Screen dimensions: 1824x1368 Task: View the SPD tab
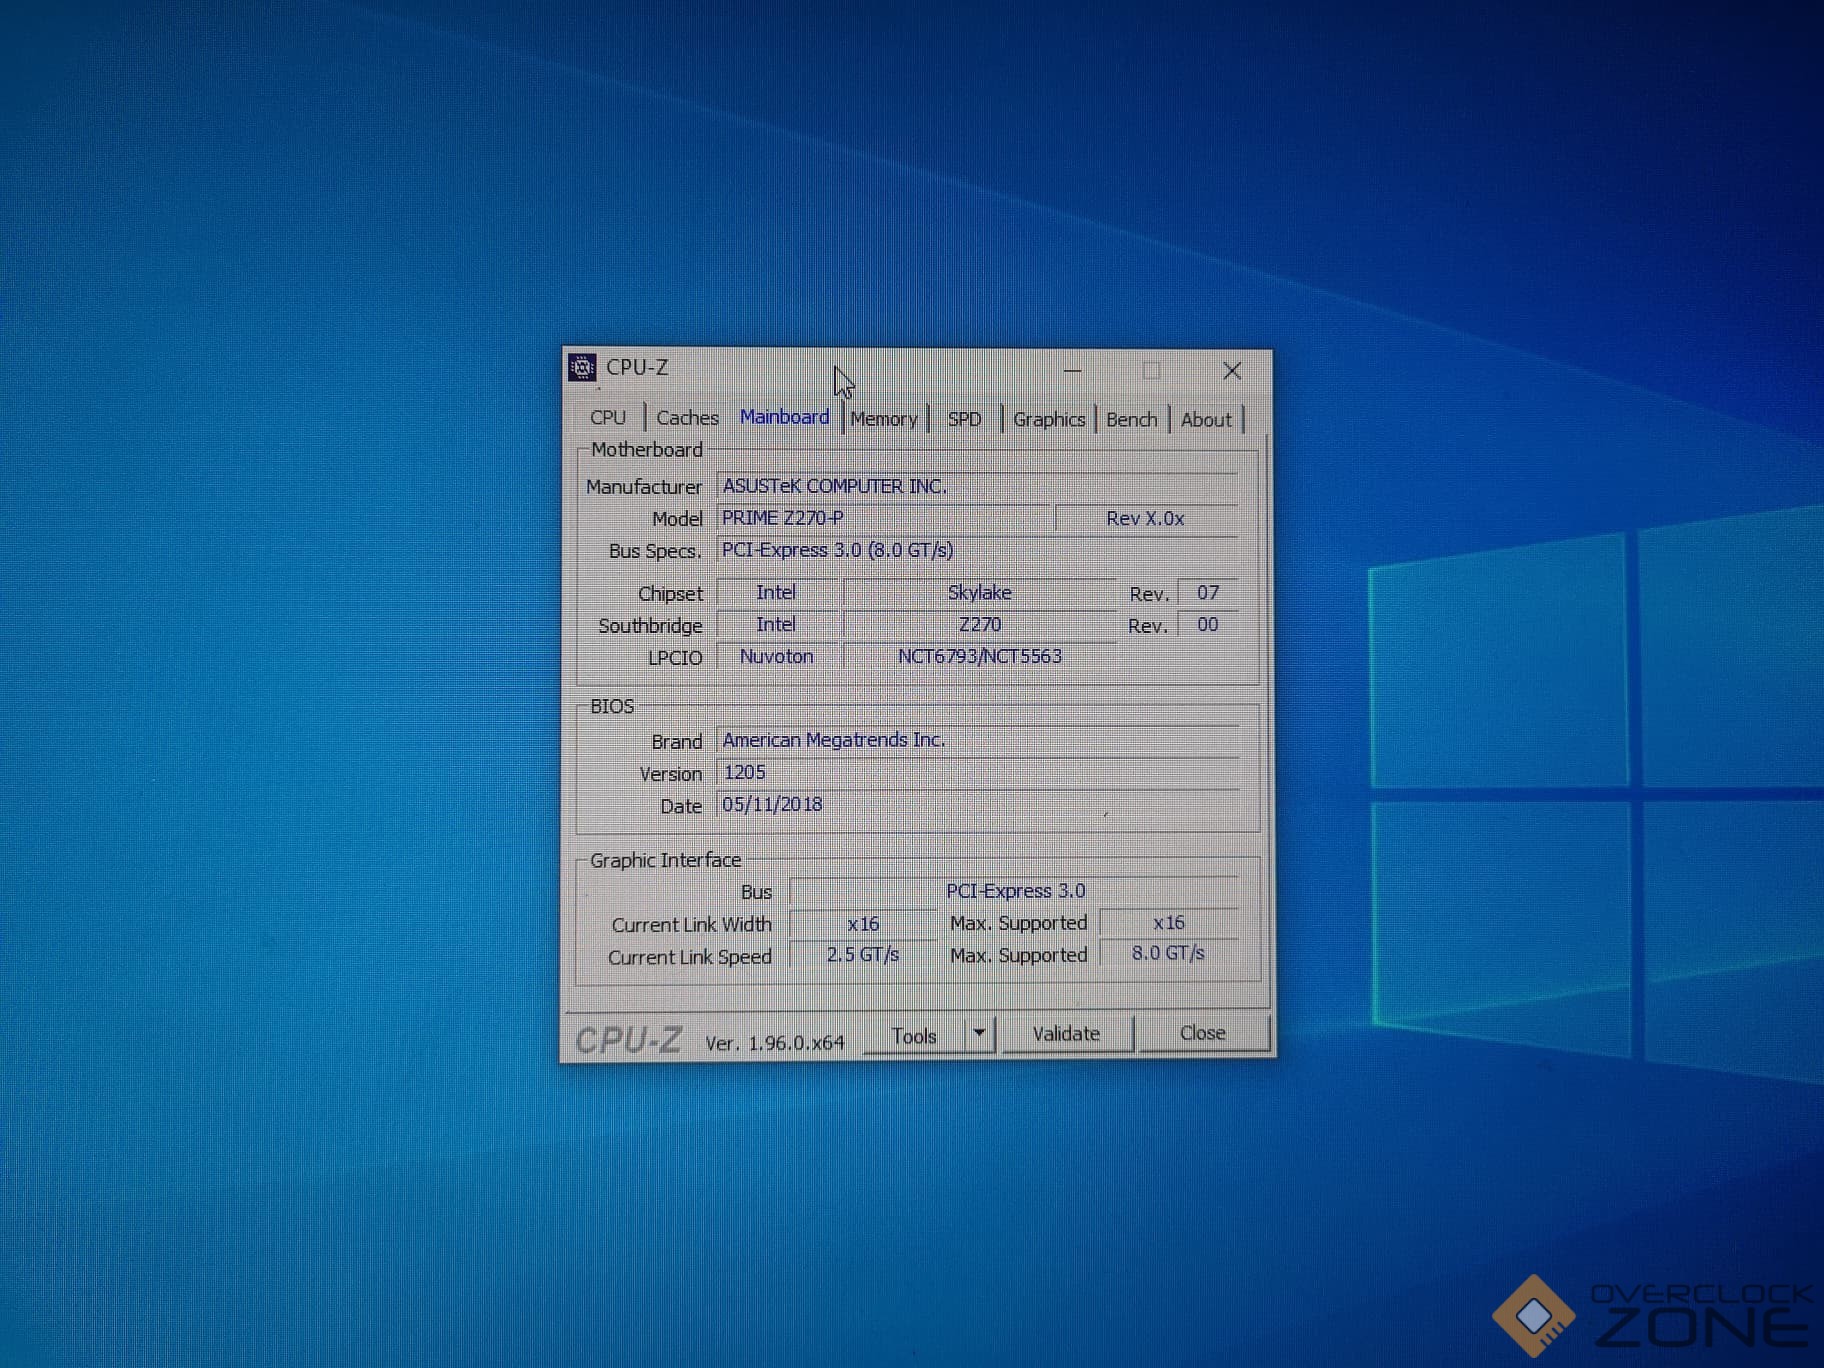pos(964,419)
